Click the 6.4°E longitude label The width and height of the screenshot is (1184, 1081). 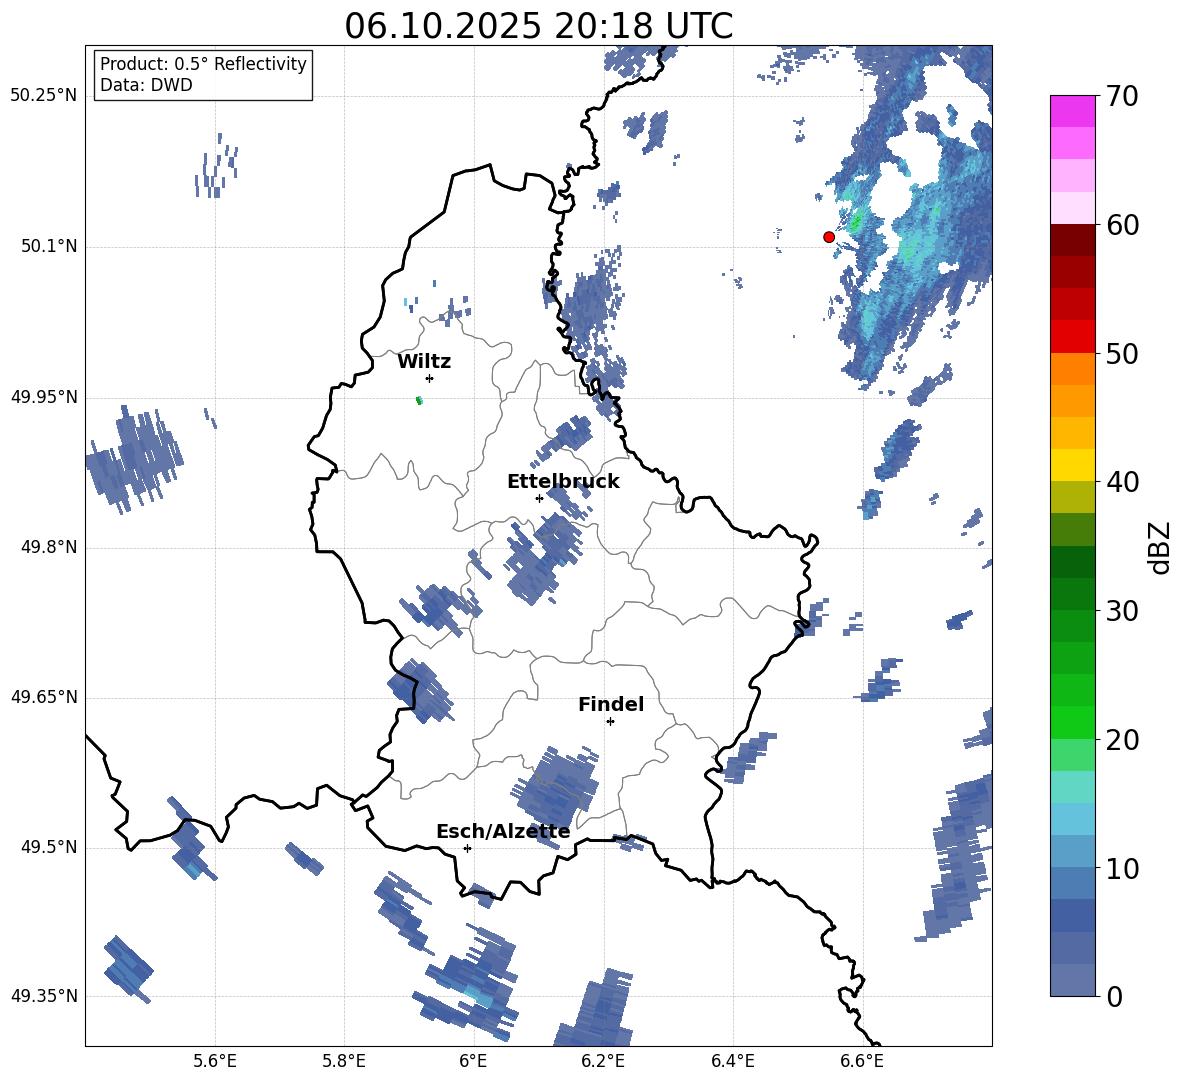pyautogui.click(x=732, y=1061)
